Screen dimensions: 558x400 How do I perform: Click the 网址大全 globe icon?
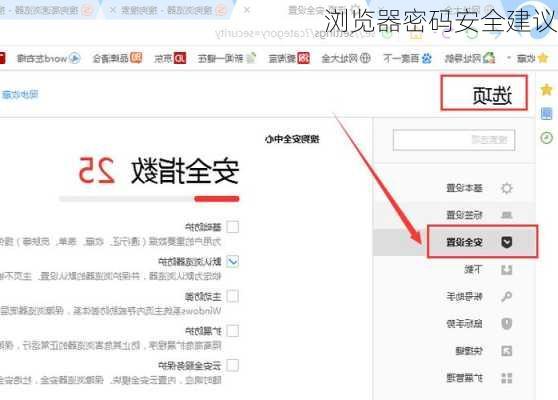pos(365,58)
